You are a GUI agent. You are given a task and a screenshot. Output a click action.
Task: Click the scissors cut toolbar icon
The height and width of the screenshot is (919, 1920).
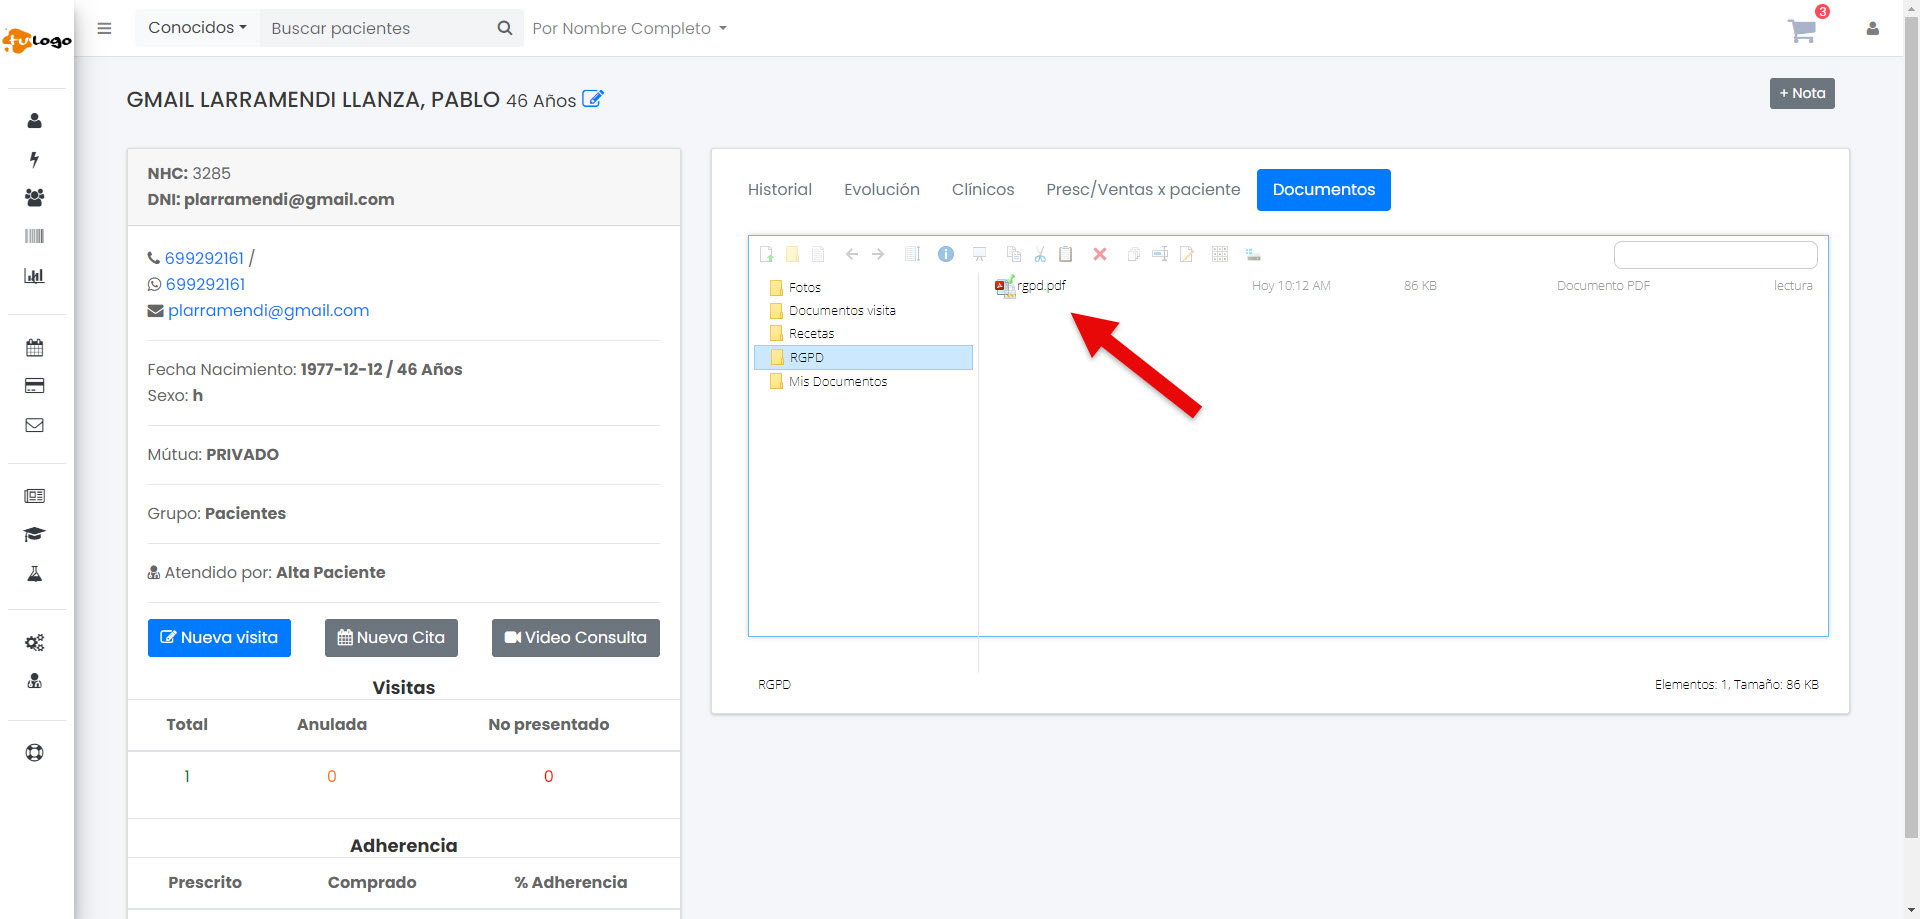(1040, 254)
